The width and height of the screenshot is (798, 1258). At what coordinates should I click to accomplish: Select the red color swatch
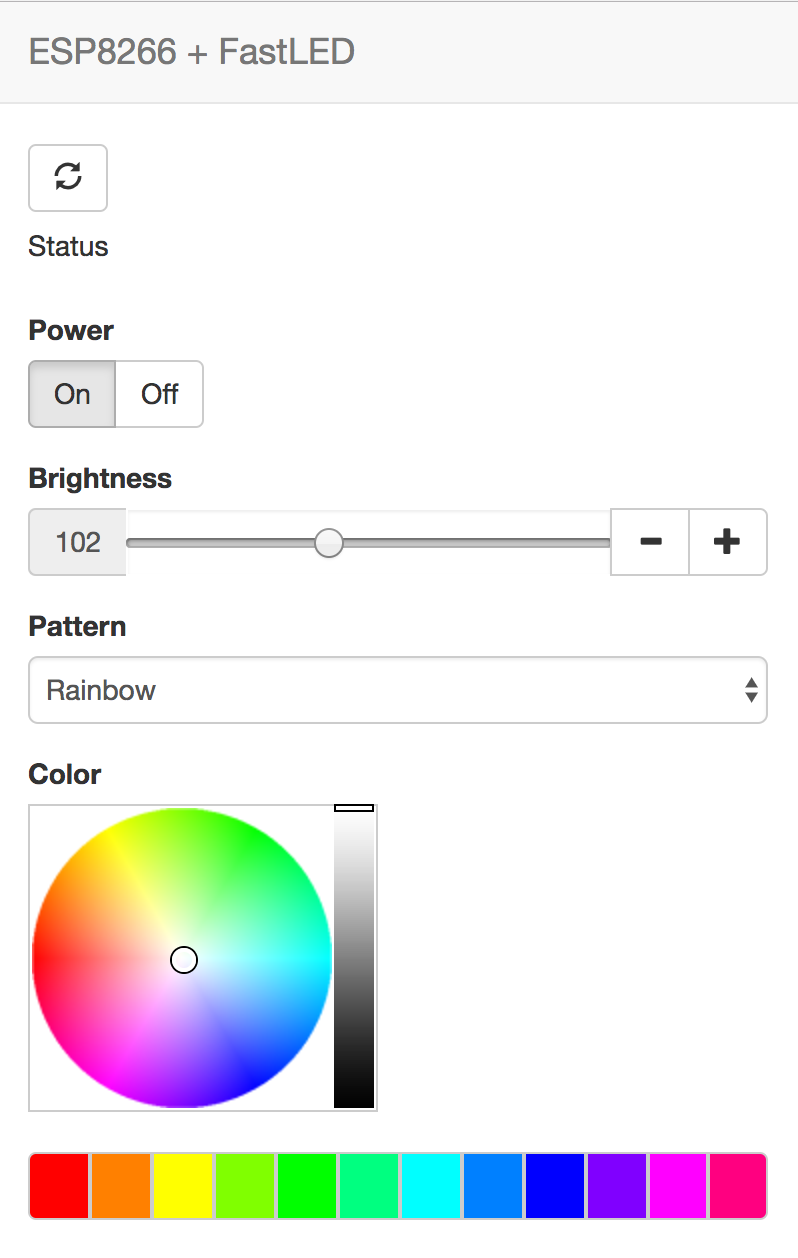(60, 1186)
